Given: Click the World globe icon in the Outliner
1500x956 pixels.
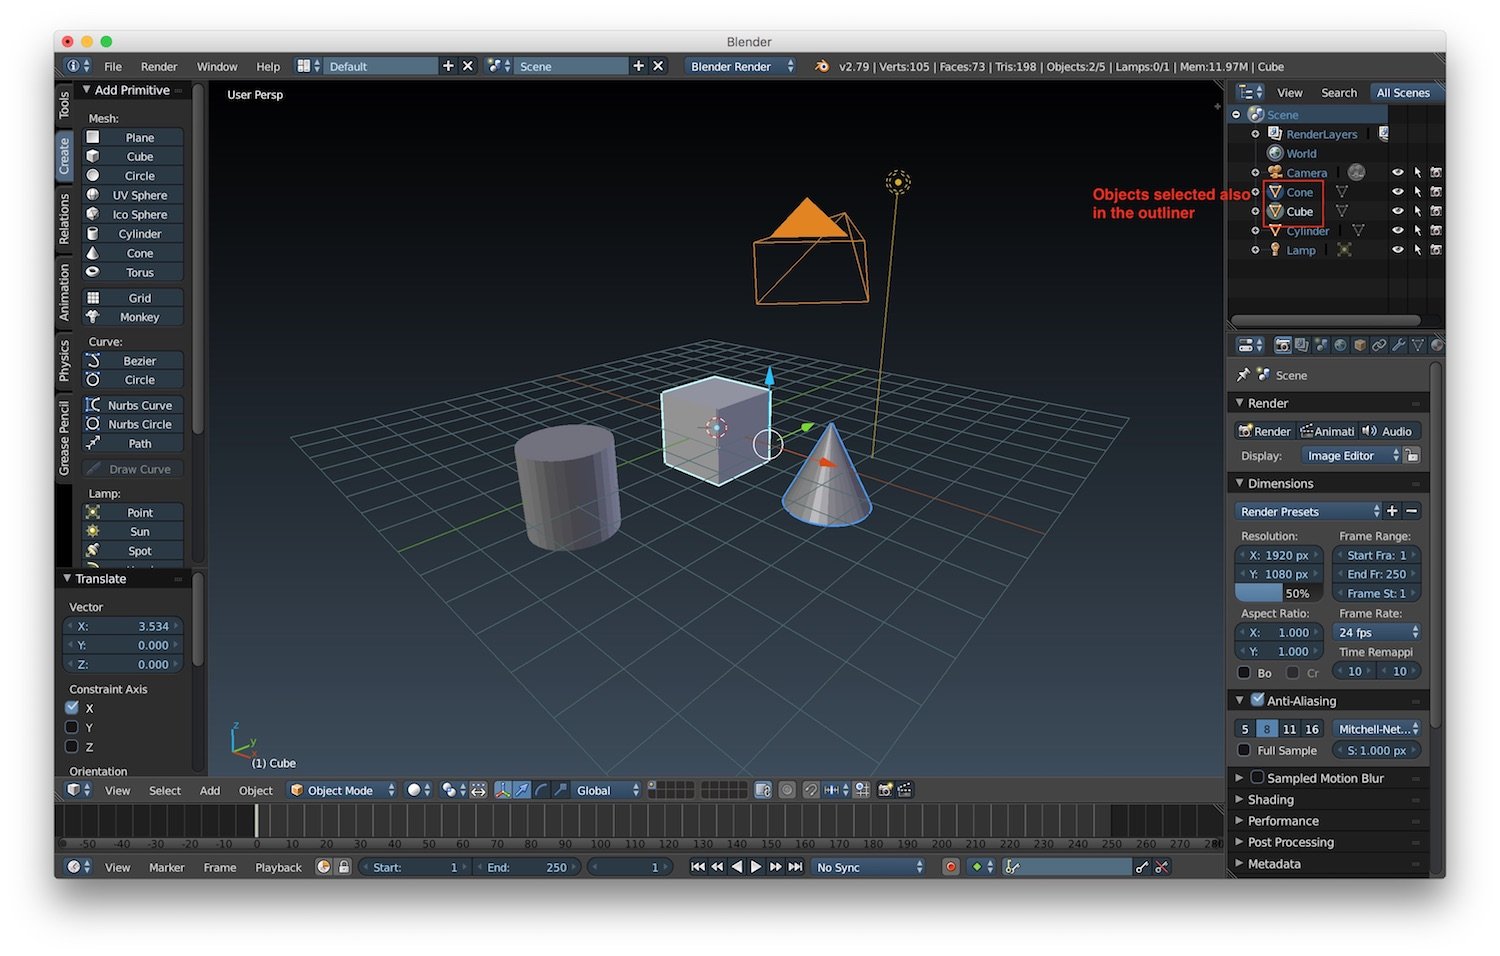Looking at the screenshot, I should click(x=1275, y=153).
